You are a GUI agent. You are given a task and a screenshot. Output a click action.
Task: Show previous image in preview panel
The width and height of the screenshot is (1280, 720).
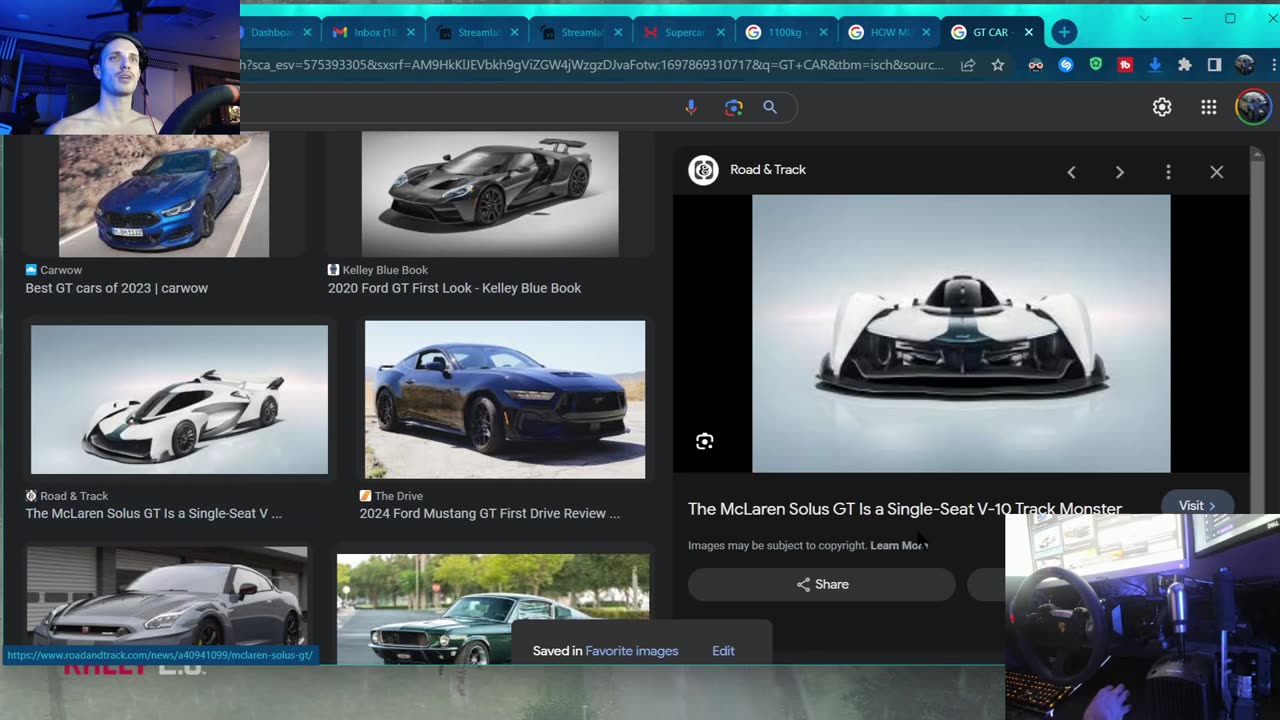pos(1071,172)
